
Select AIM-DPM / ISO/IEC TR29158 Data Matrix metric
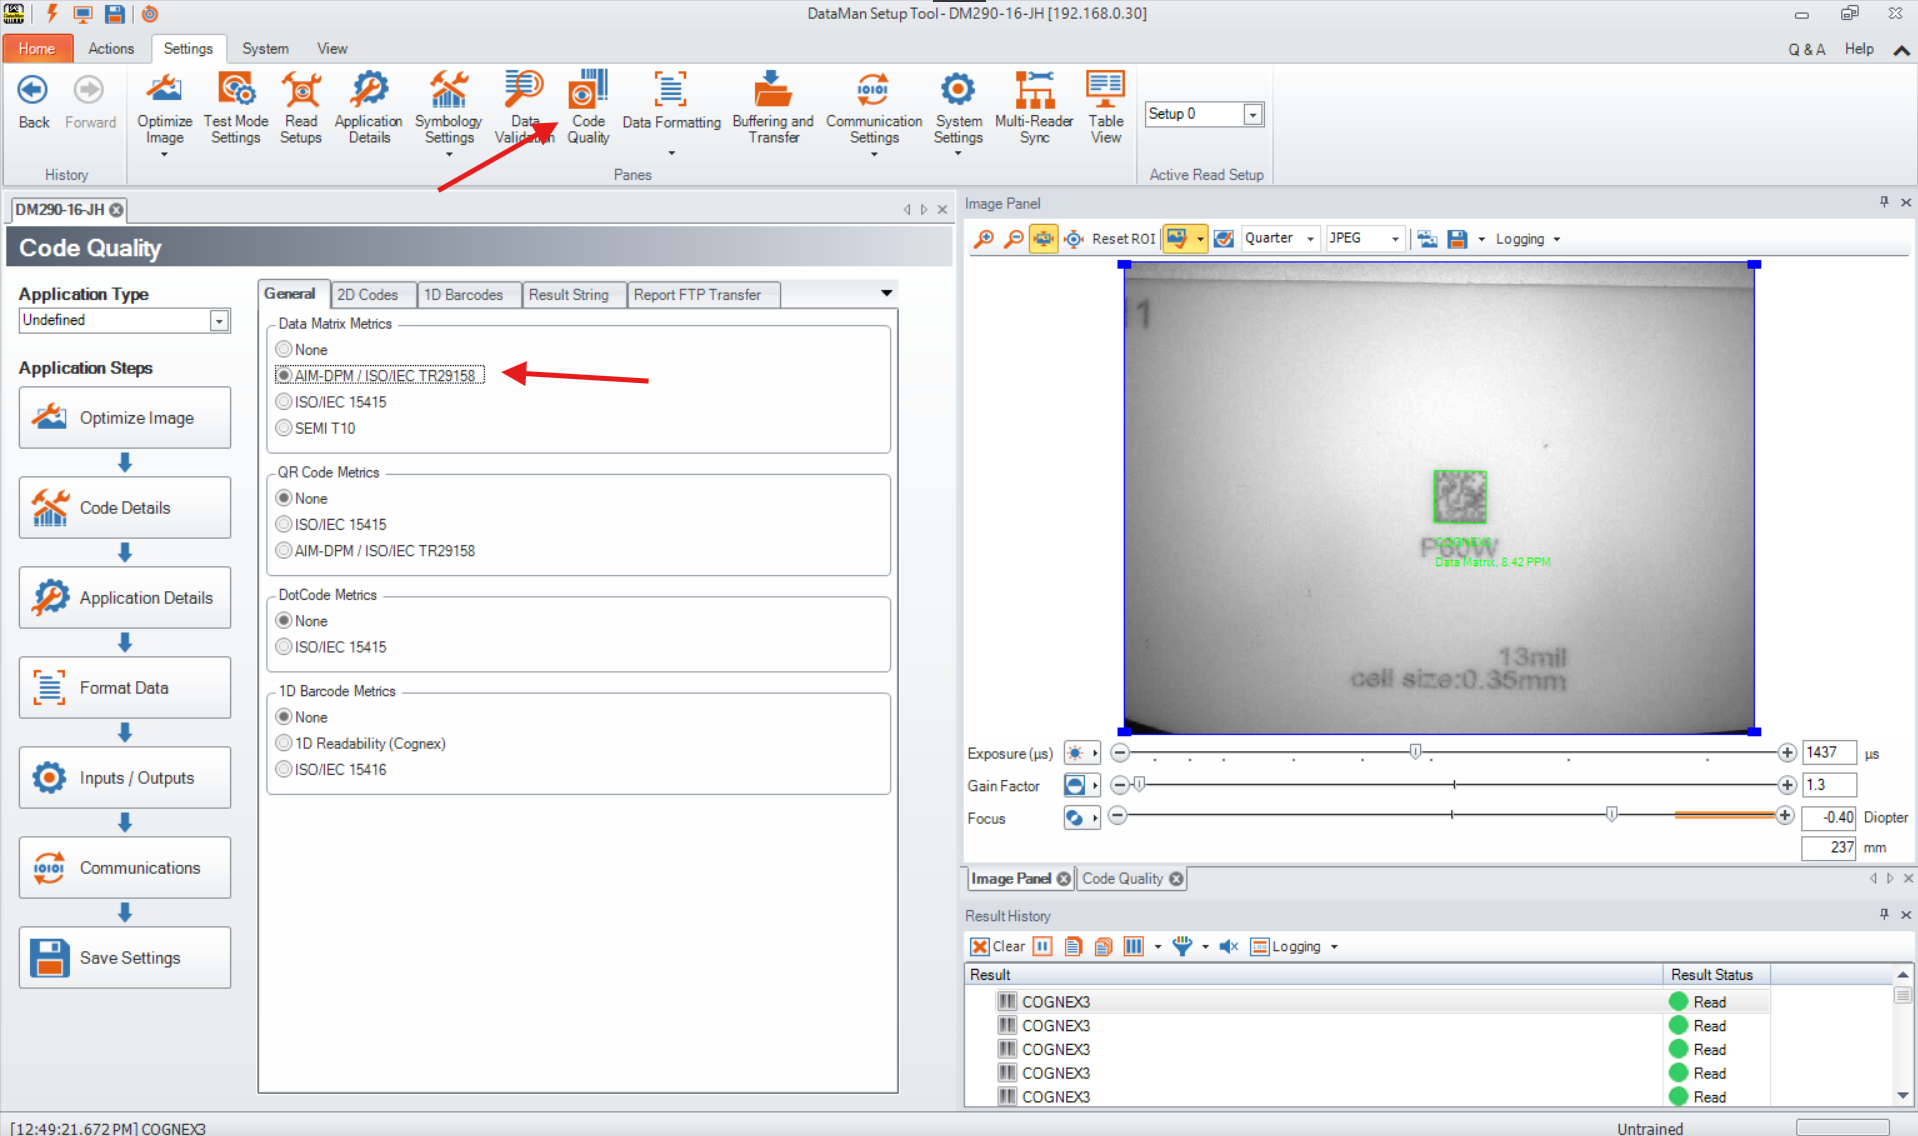pyautogui.click(x=286, y=375)
